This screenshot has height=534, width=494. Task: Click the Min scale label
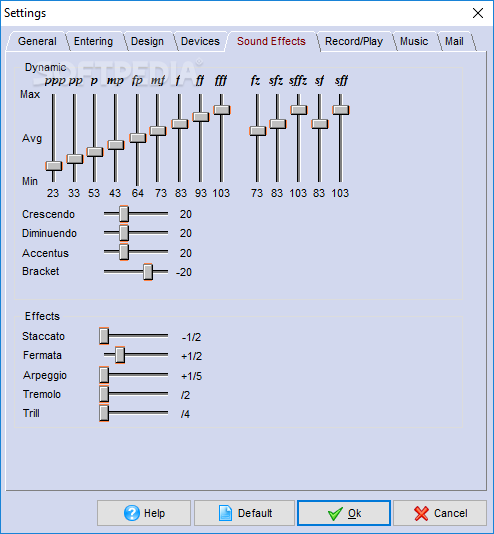pos(30,181)
